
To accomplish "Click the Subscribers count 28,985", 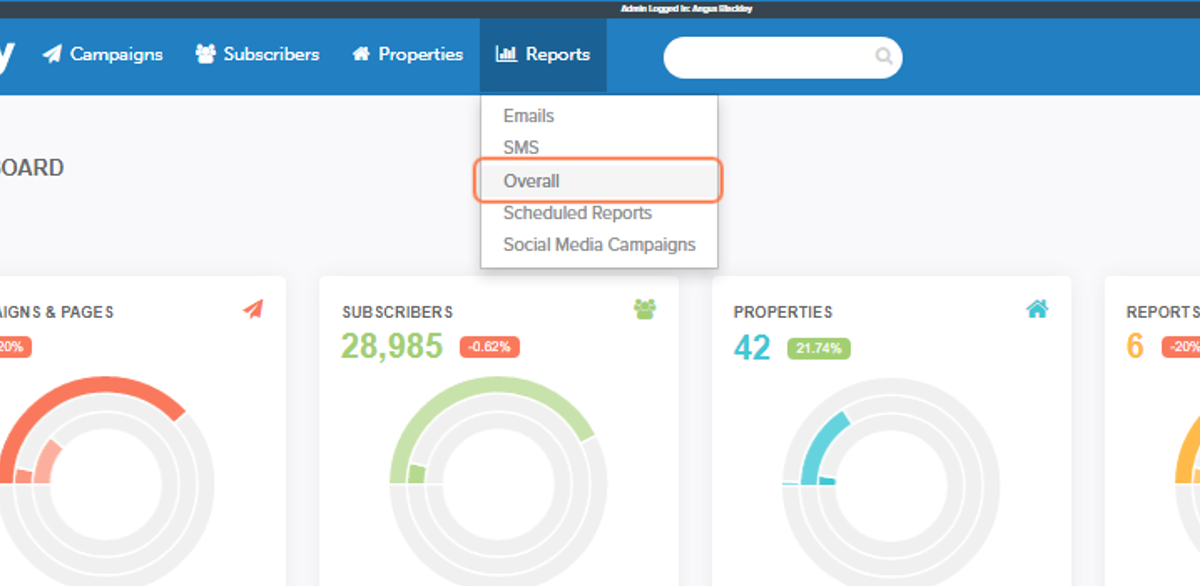I will pyautogui.click(x=392, y=346).
